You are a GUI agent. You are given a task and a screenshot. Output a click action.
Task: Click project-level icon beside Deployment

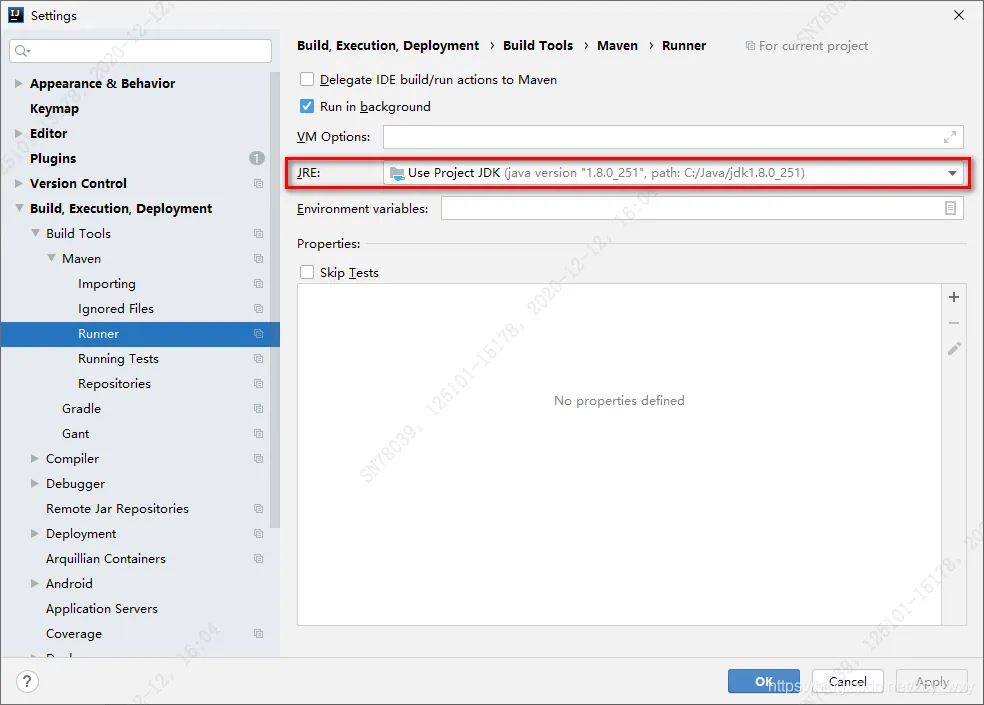[x=258, y=534]
